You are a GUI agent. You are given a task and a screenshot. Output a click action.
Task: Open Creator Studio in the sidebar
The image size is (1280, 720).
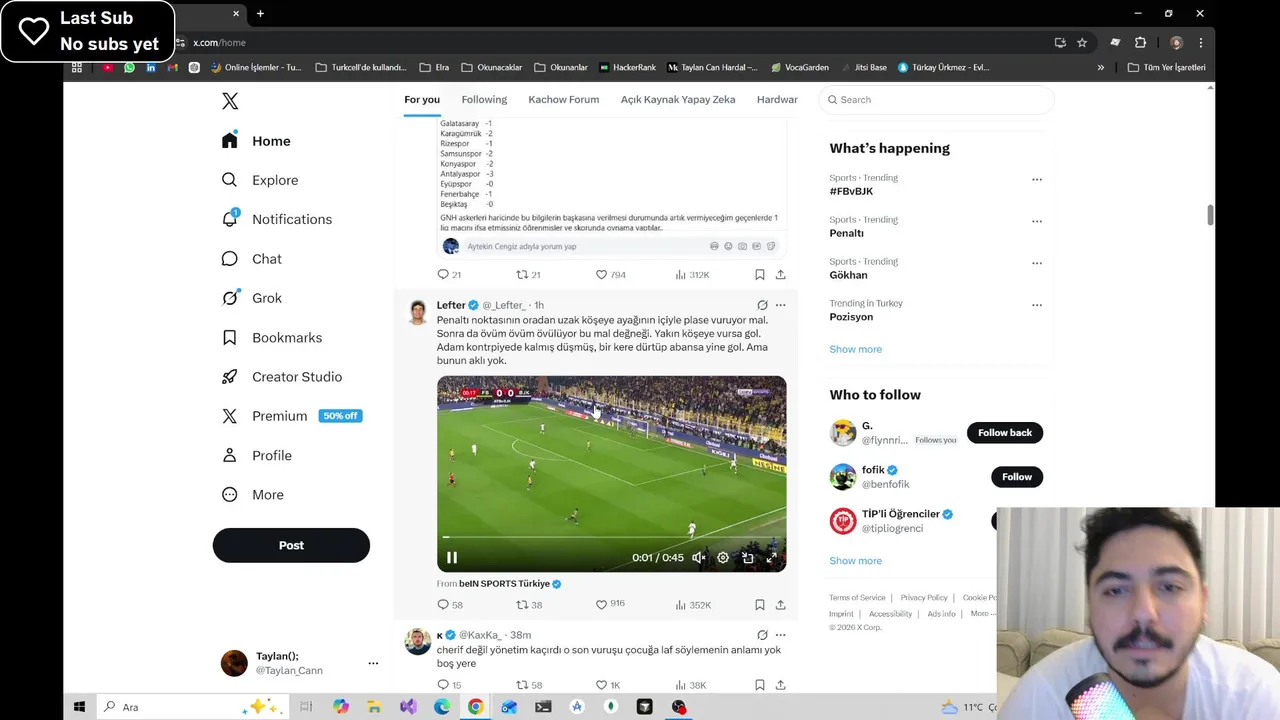tap(282, 377)
